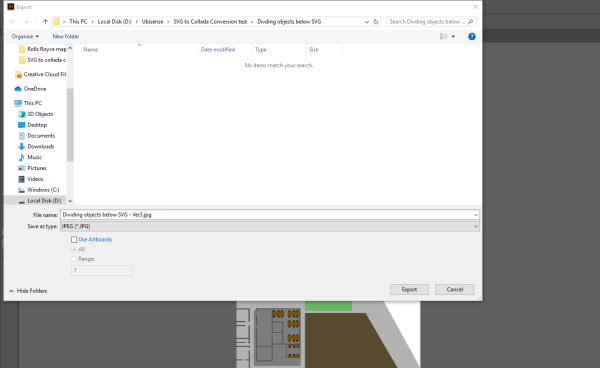
Task: Select This PC in navigation pane
Action: coord(28,103)
